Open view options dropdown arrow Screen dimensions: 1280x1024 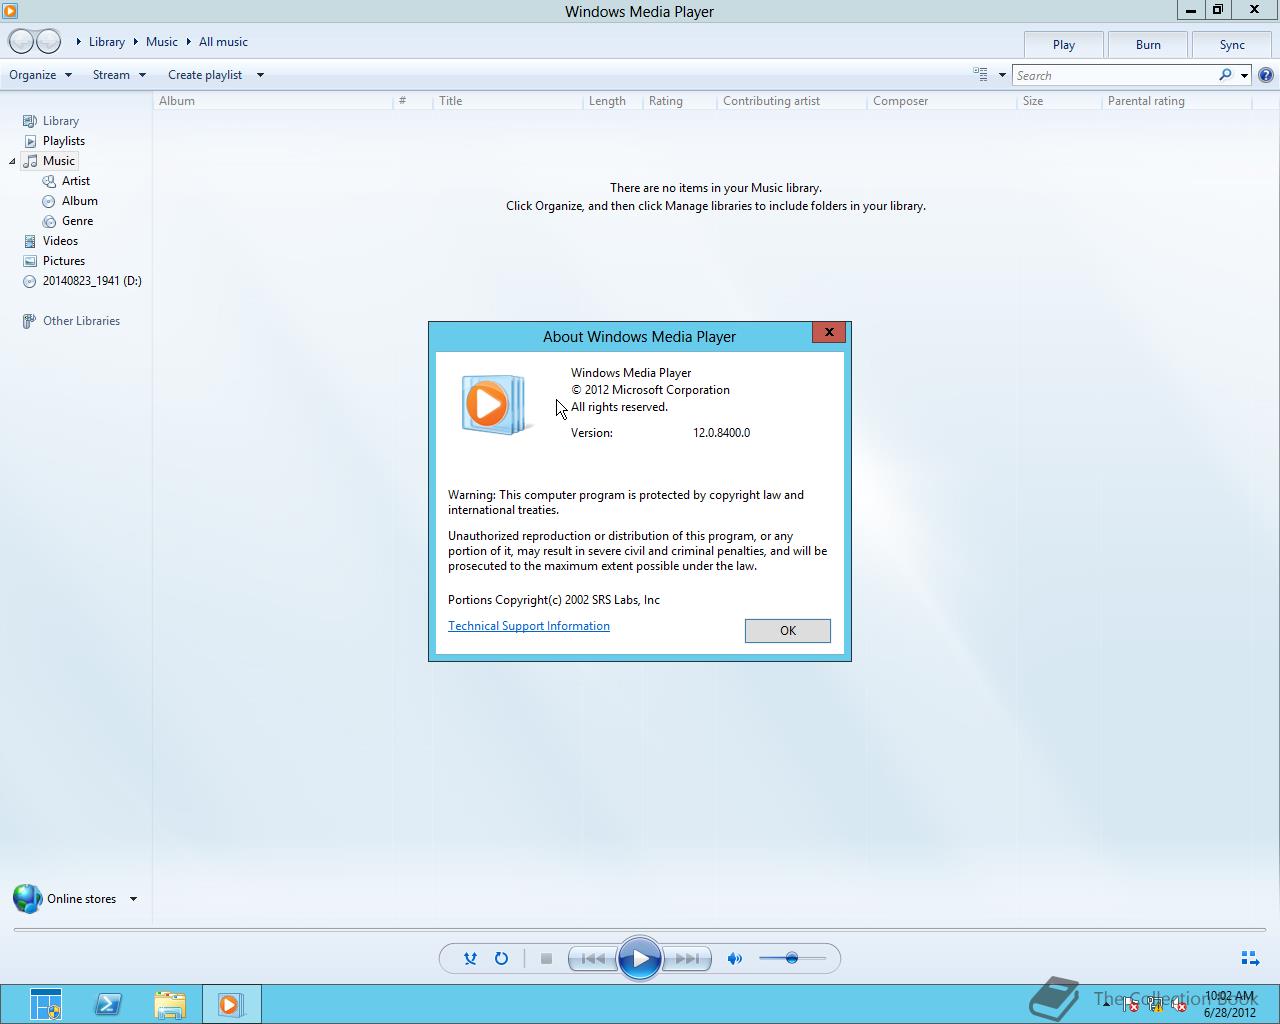click(x=1002, y=75)
